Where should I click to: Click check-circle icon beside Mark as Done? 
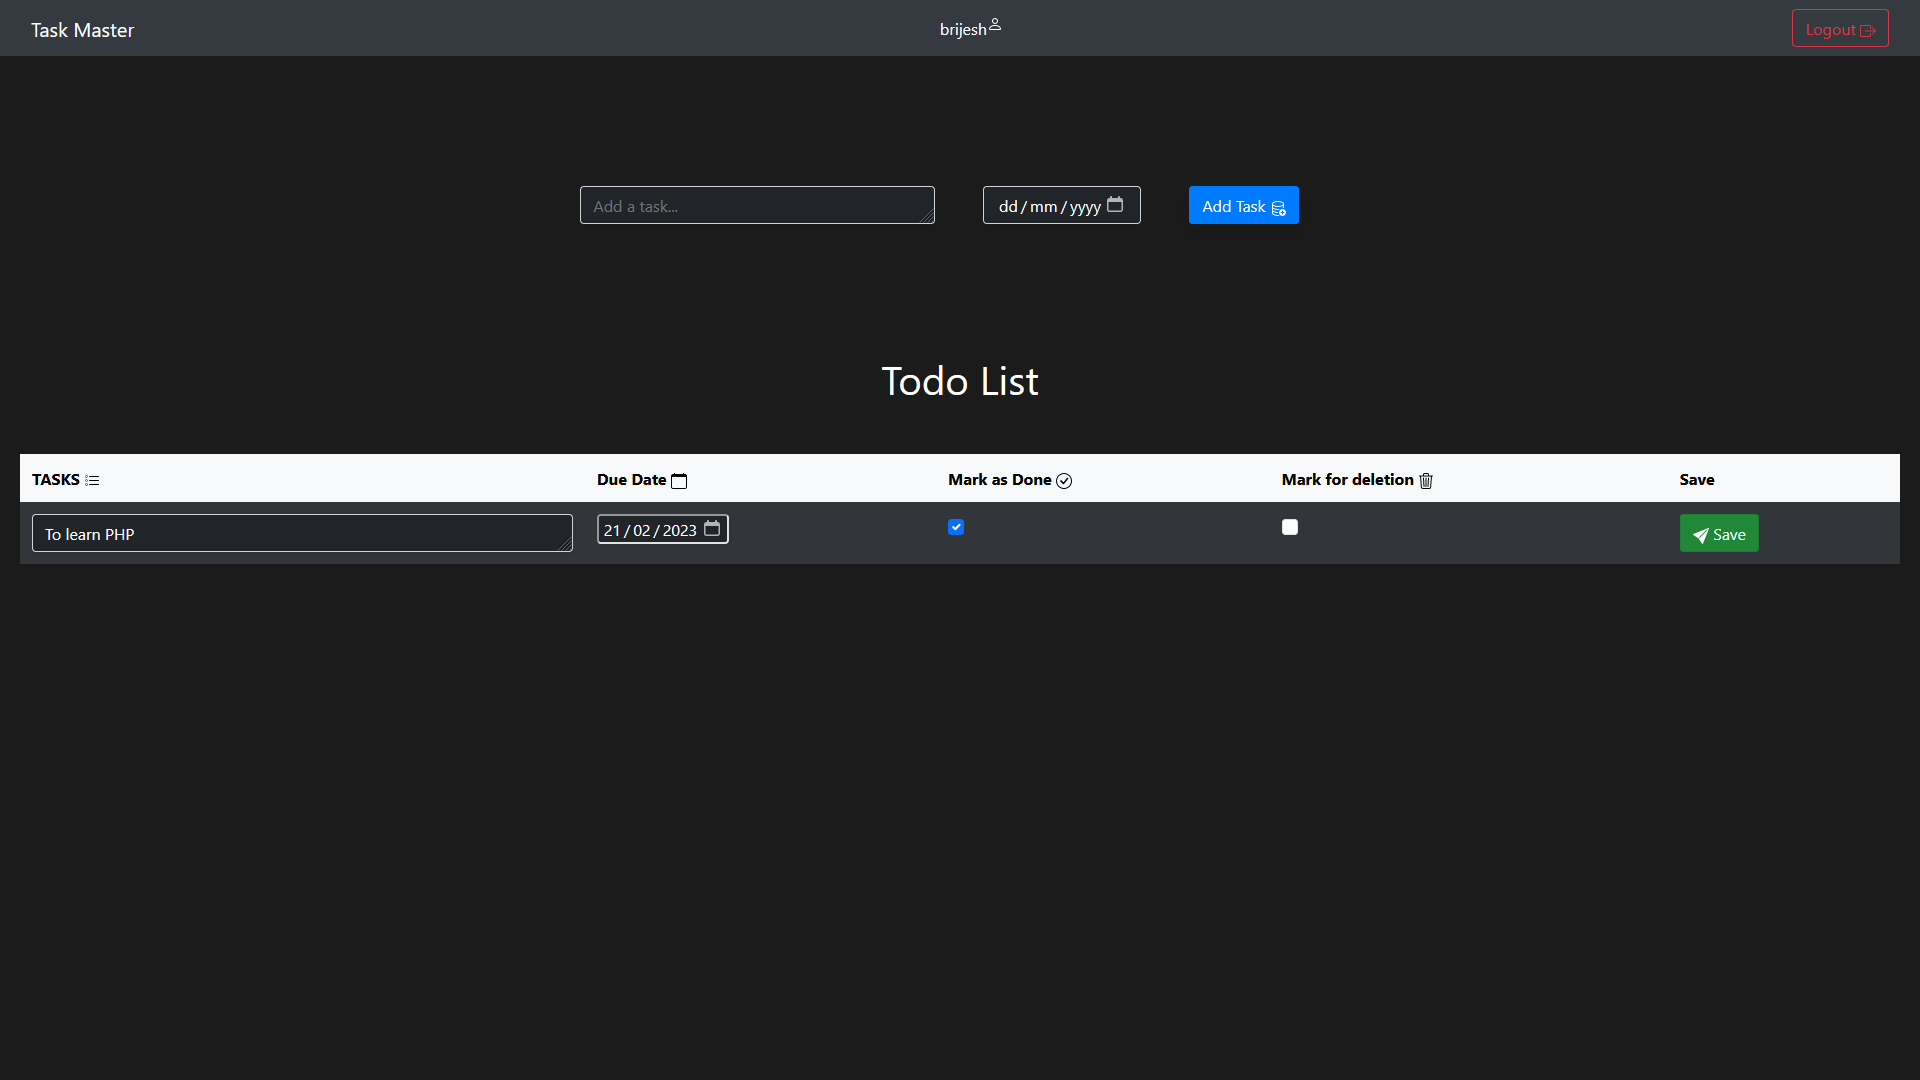click(x=1064, y=481)
